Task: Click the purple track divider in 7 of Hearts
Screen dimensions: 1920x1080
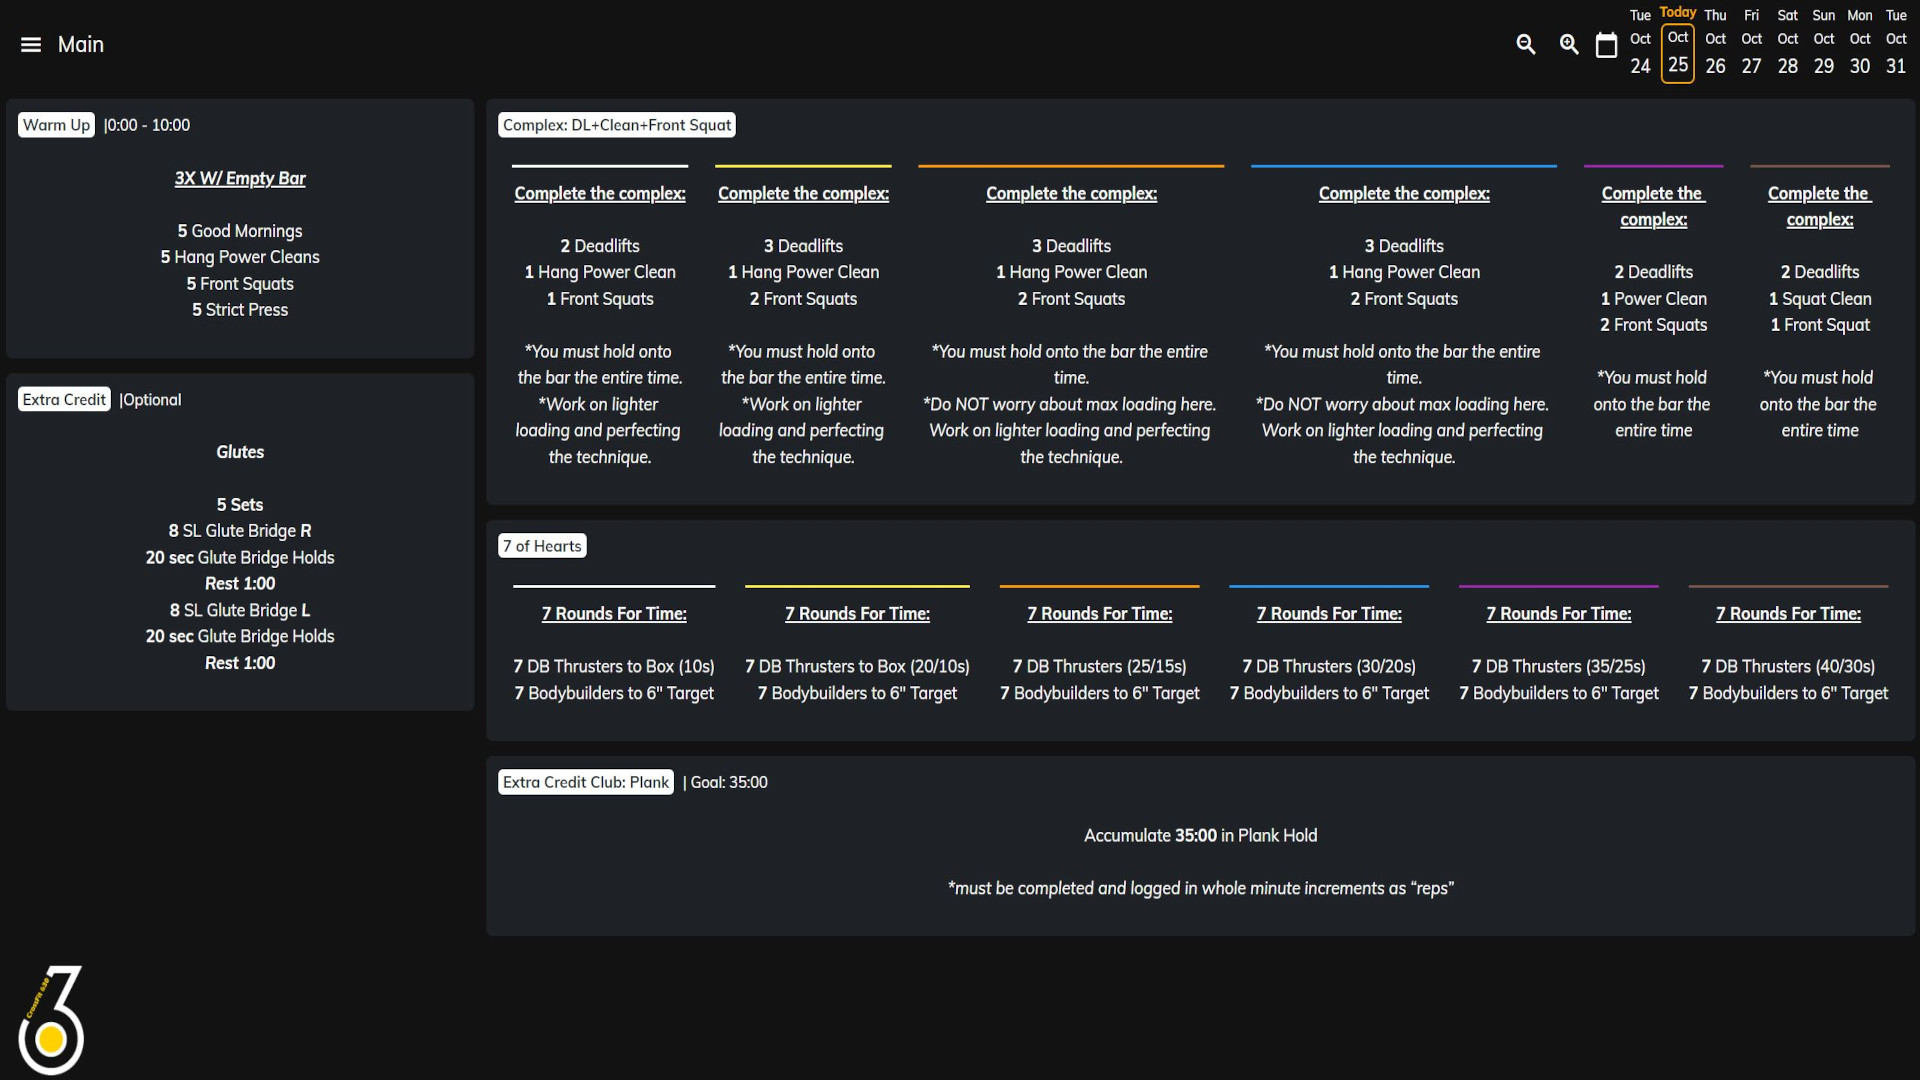Action: [1557, 585]
